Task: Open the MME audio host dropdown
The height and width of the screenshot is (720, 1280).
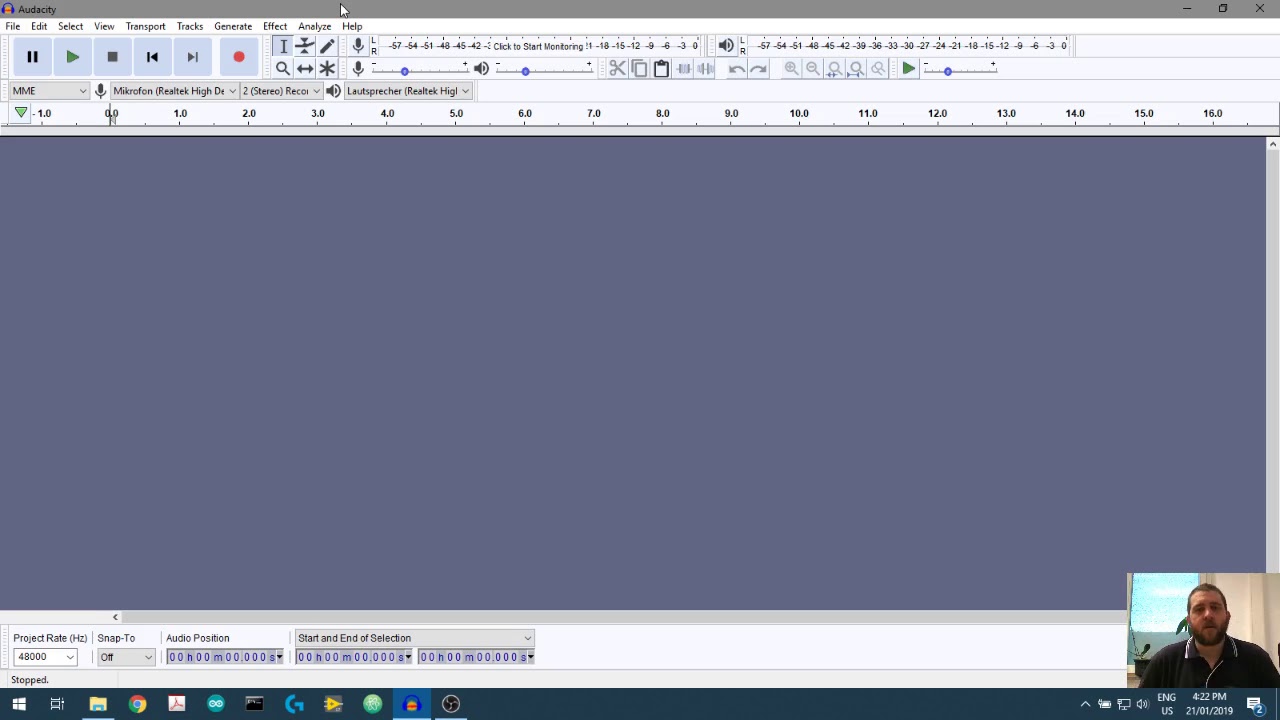Action: (x=49, y=91)
